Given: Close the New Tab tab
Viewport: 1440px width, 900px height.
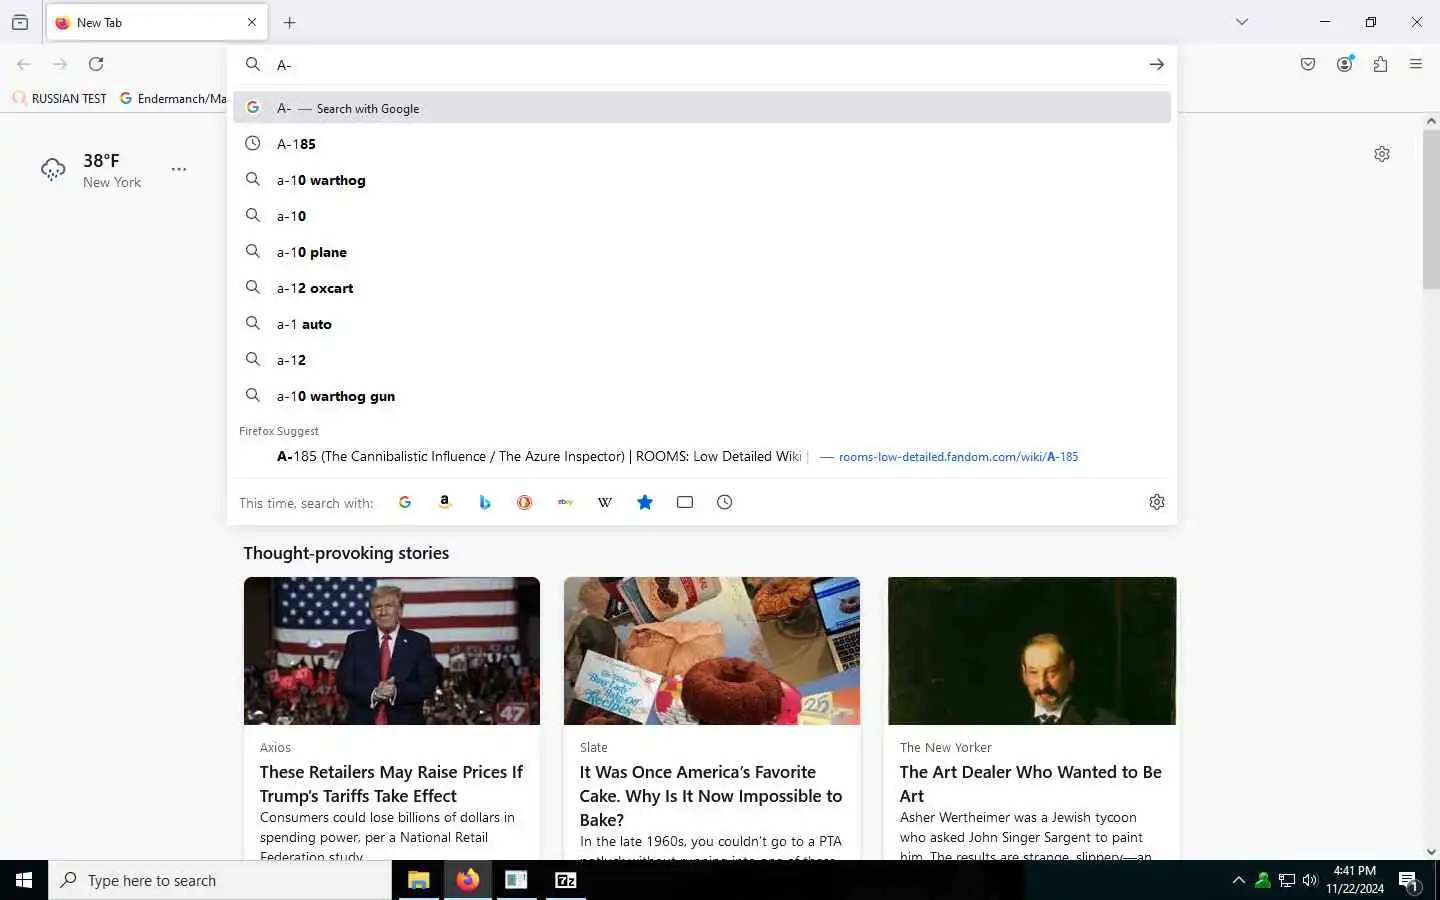Looking at the screenshot, I should 252,22.
